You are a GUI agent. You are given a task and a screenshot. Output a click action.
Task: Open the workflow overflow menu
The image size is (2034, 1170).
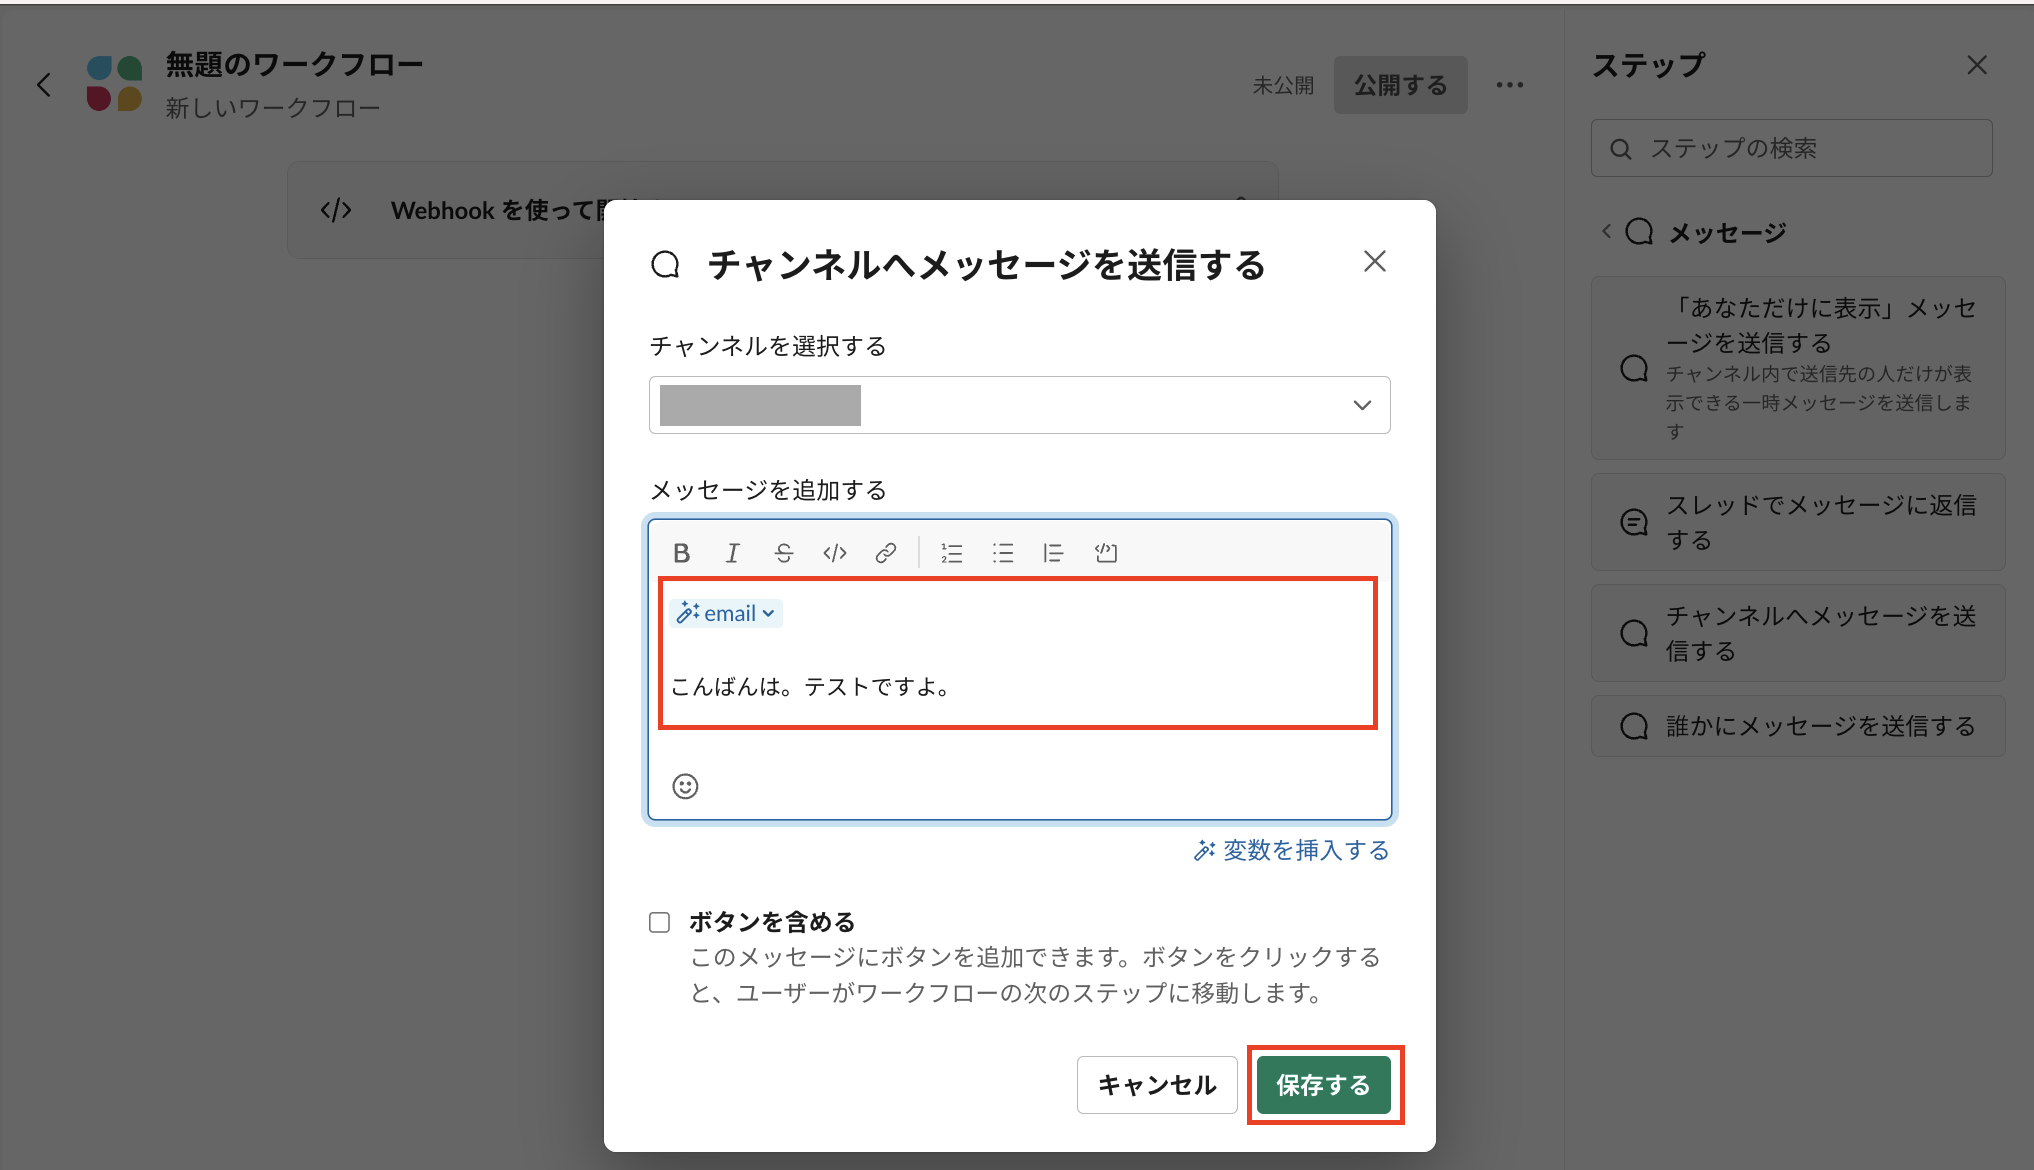tap(1510, 85)
